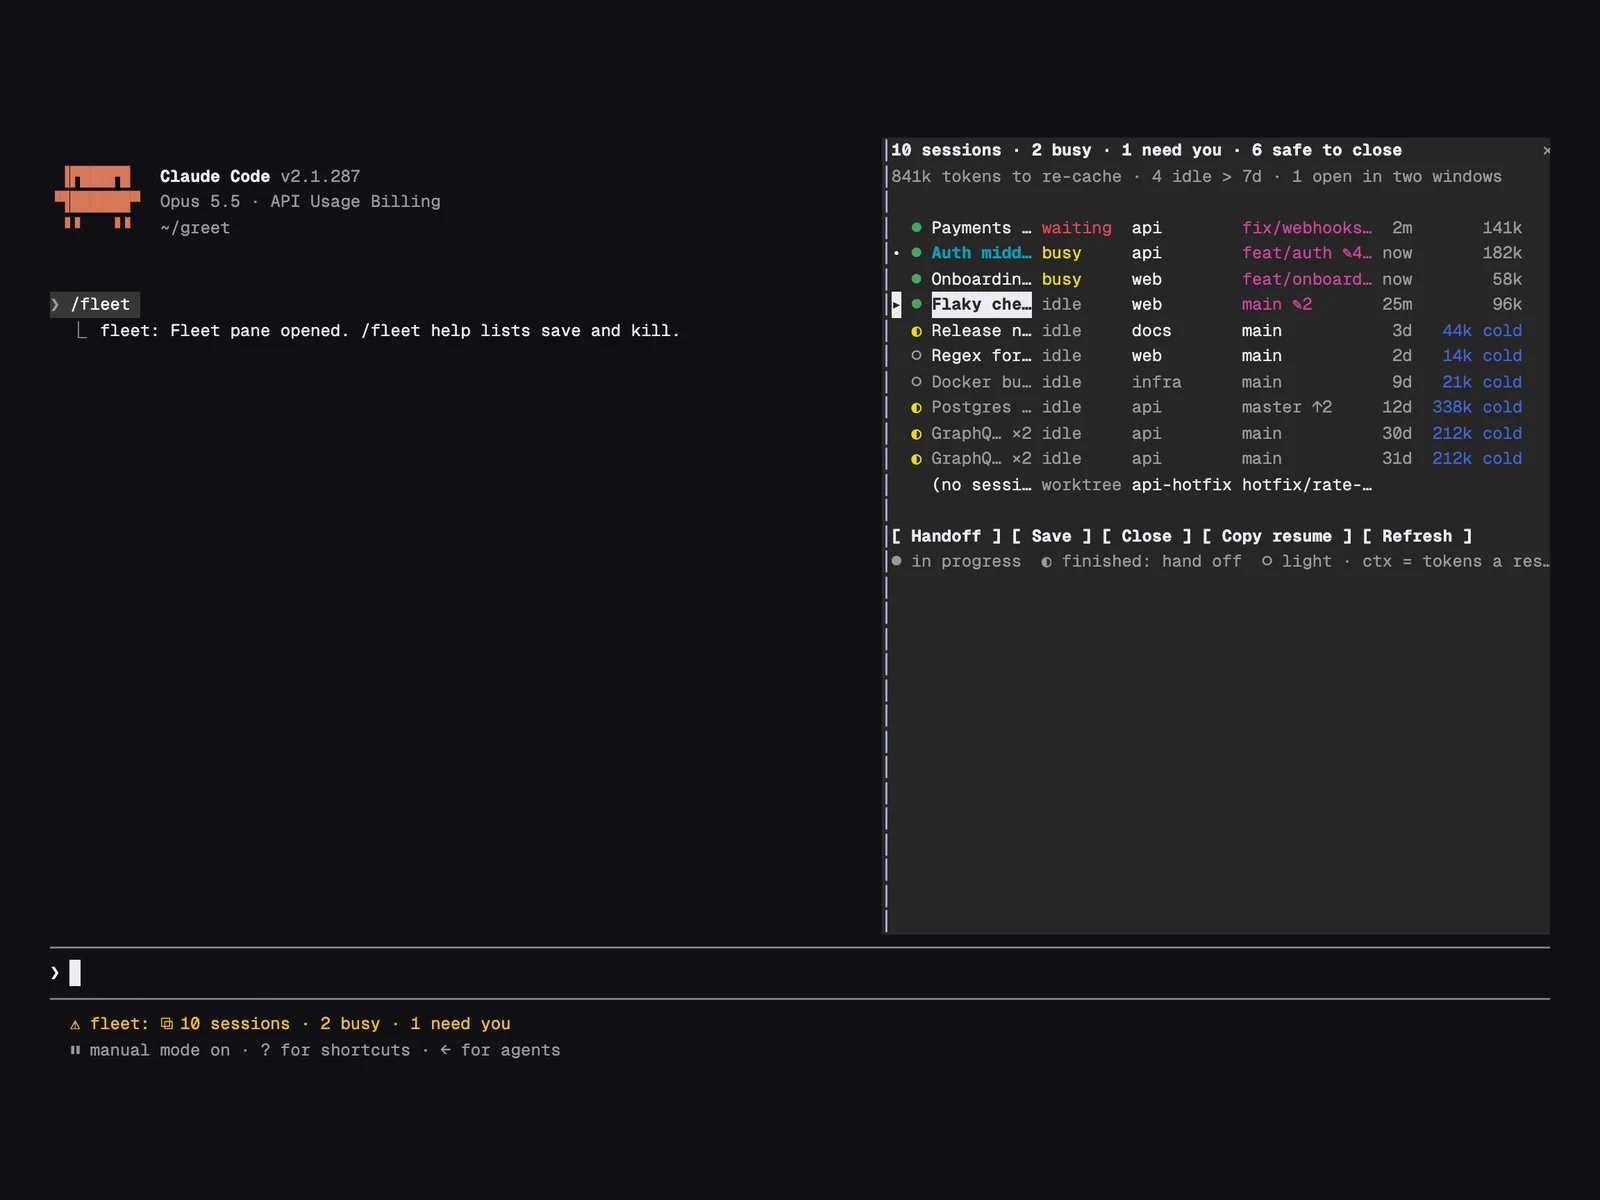The width and height of the screenshot is (1600, 1200).
Task: Click the Copy resume button
Action: (x=1277, y=536)
